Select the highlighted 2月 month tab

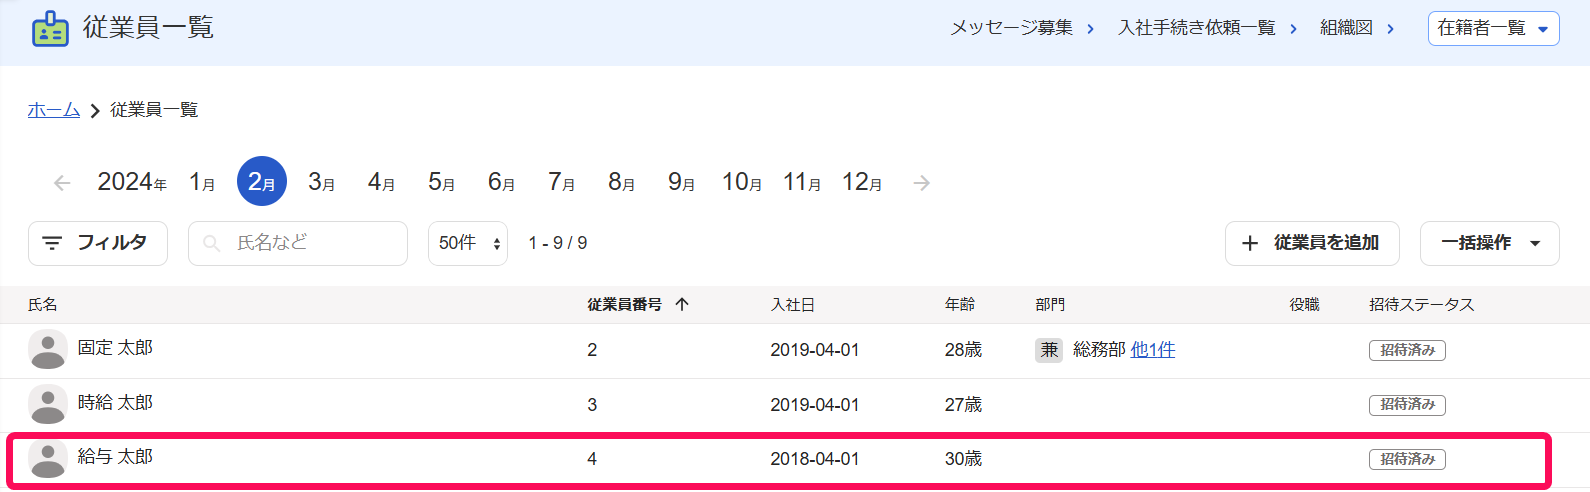pos(262,181)
